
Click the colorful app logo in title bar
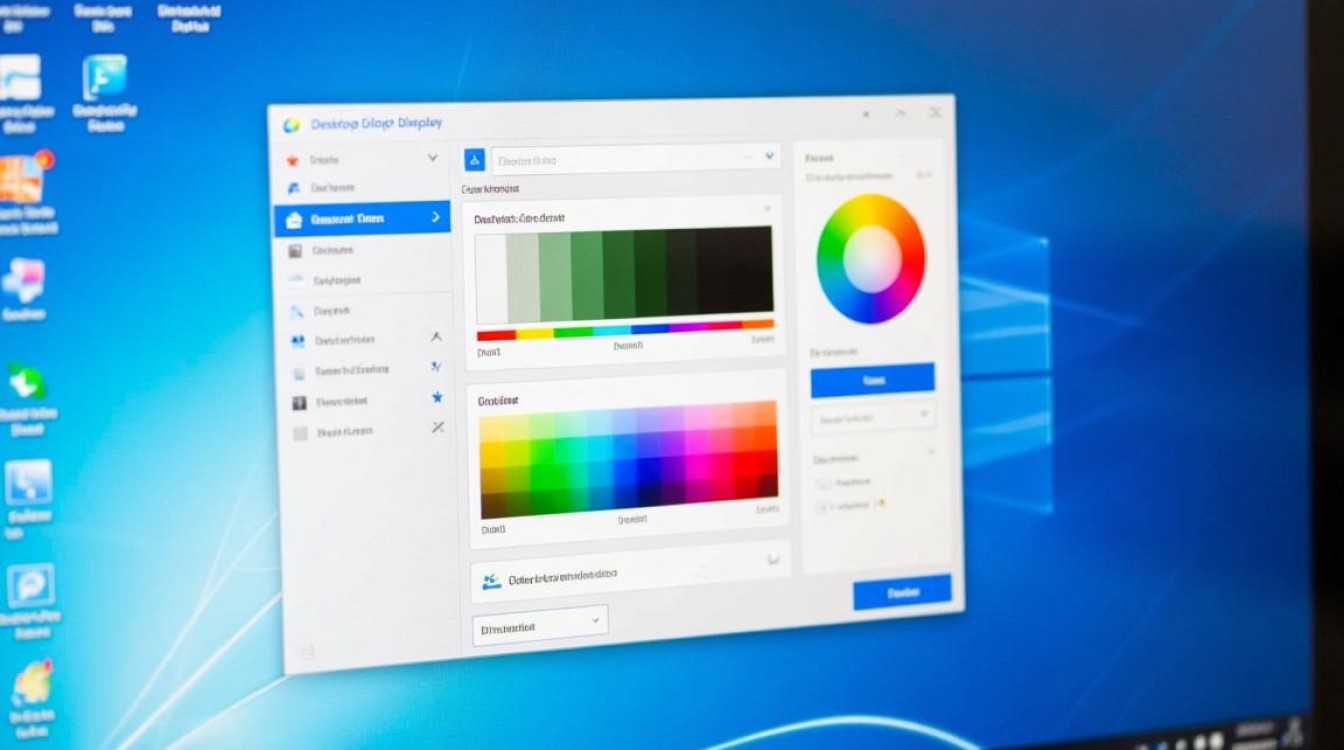point(291,125)
